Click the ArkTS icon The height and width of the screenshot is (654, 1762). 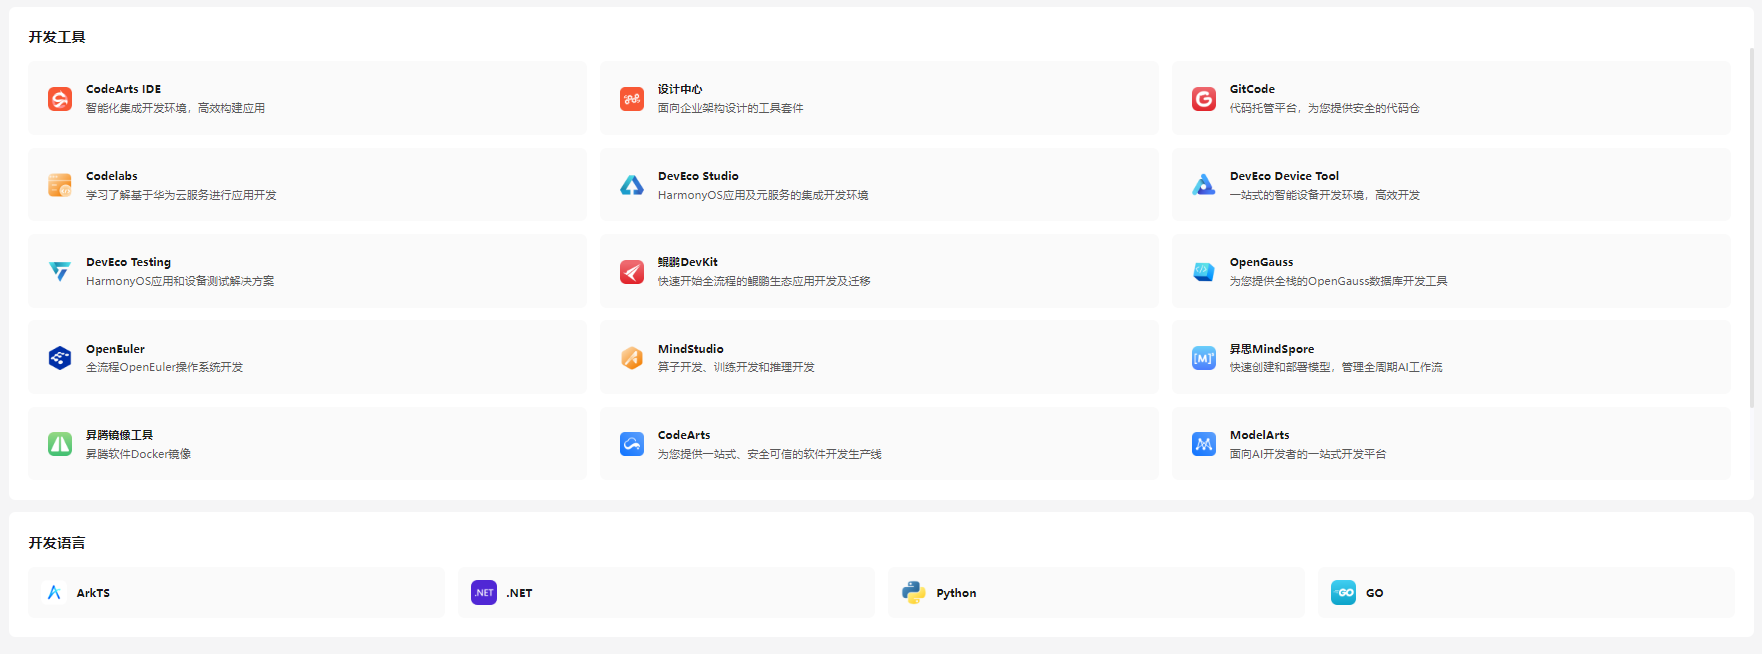(54, 593)
